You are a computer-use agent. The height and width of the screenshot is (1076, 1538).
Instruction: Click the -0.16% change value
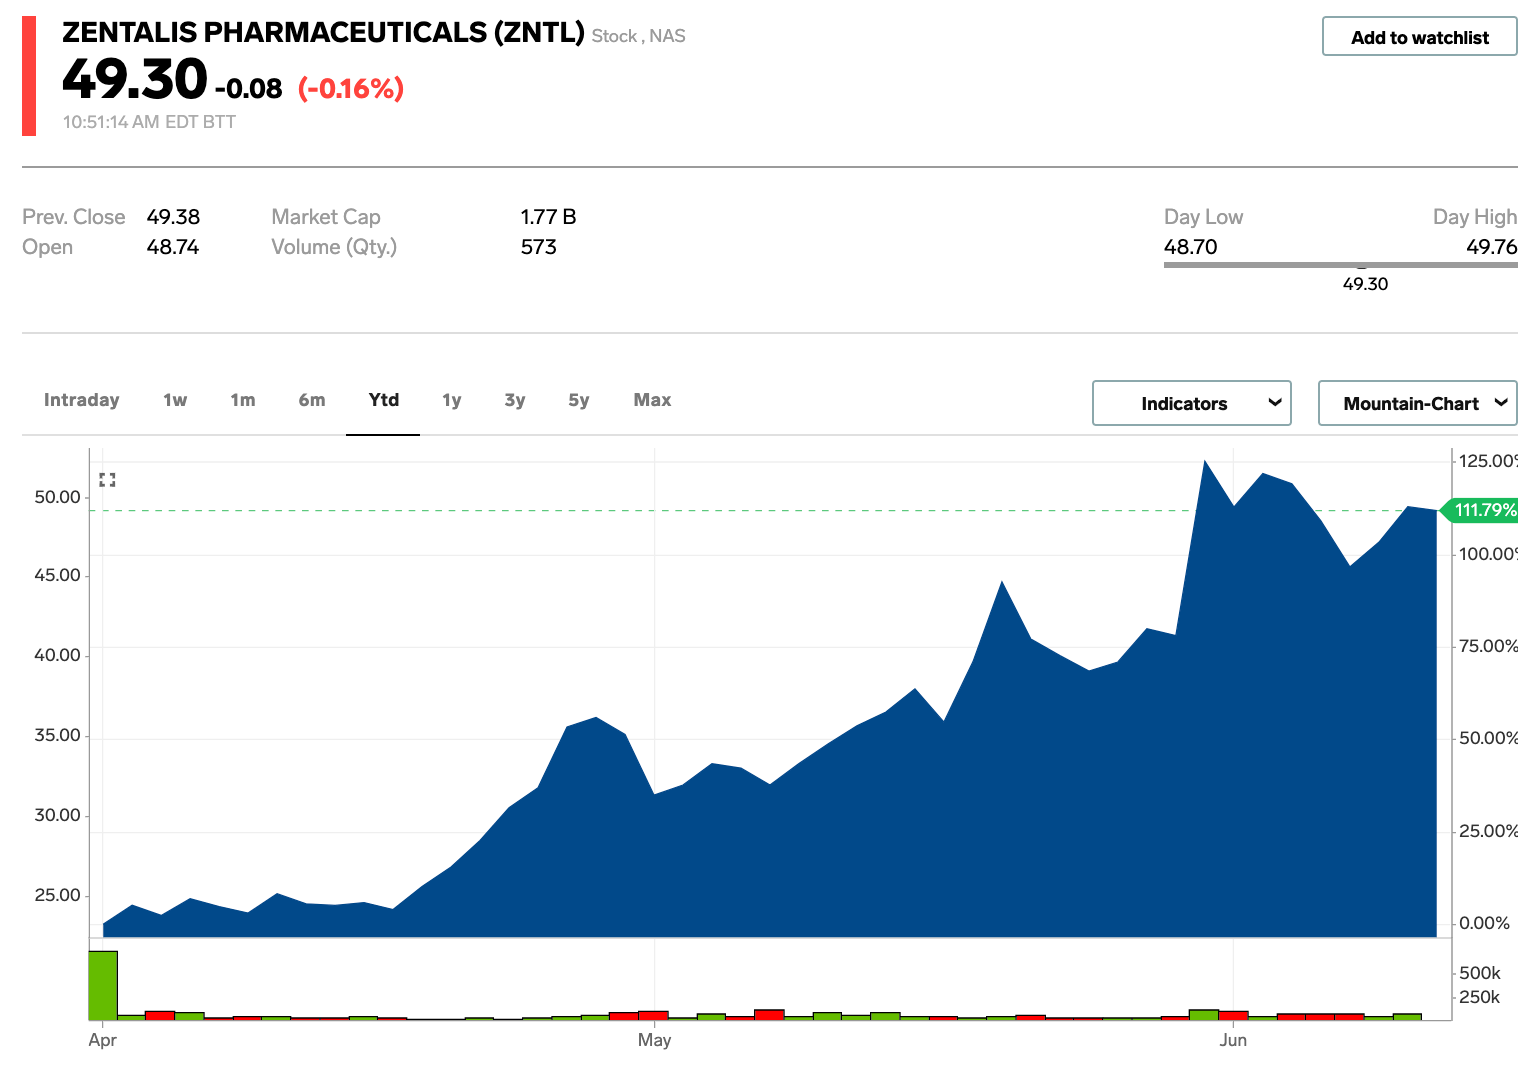pyautogui.click(x=351, y=89)
